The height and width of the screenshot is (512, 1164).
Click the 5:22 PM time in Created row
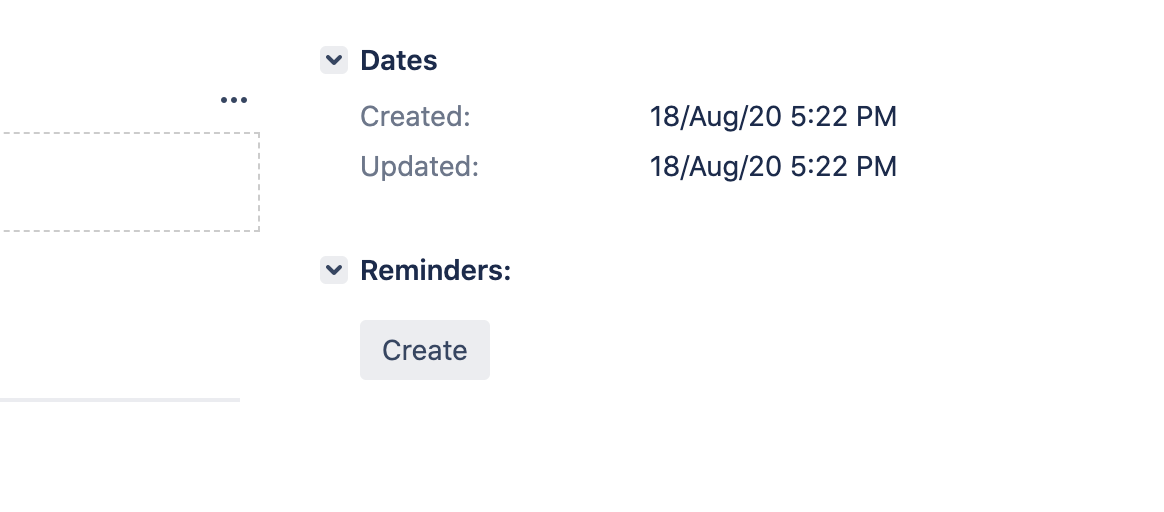pyautogui.click(x=843, y=117)
